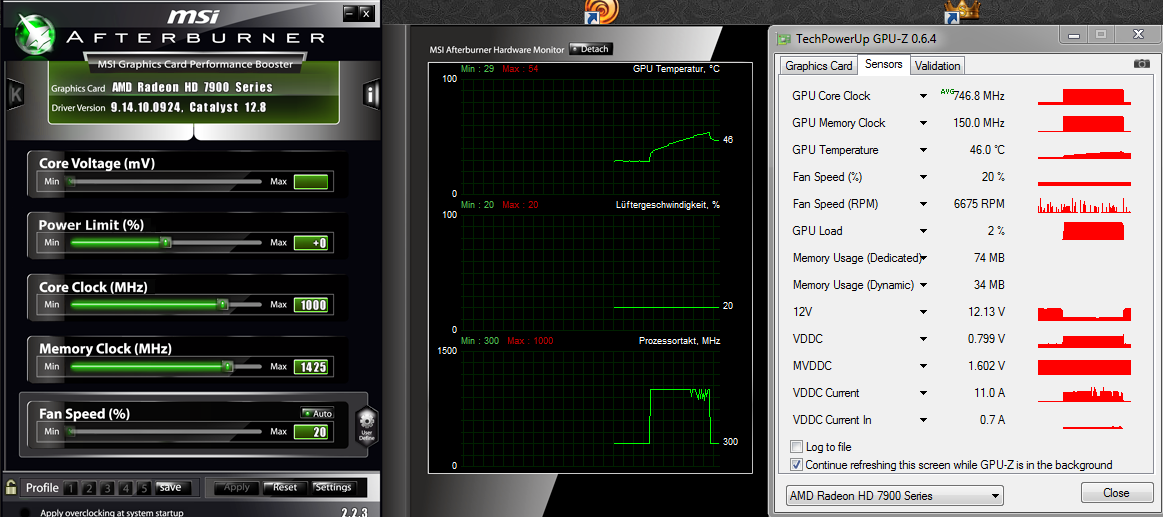Expand the VDDC Current sensor dropdown
The height and width of the screenshot is (517, 1163).
(923, 393)
